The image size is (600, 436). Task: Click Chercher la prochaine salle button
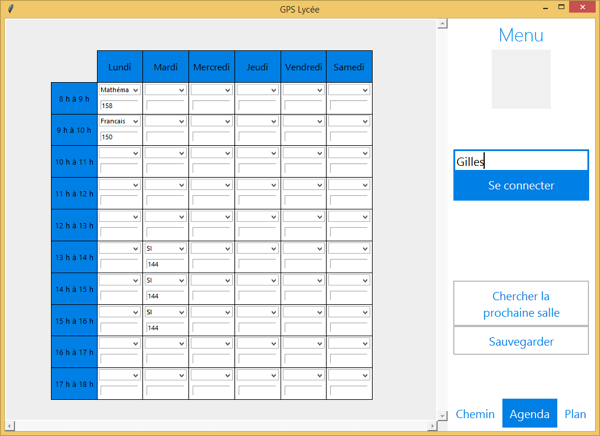point(521,304)
